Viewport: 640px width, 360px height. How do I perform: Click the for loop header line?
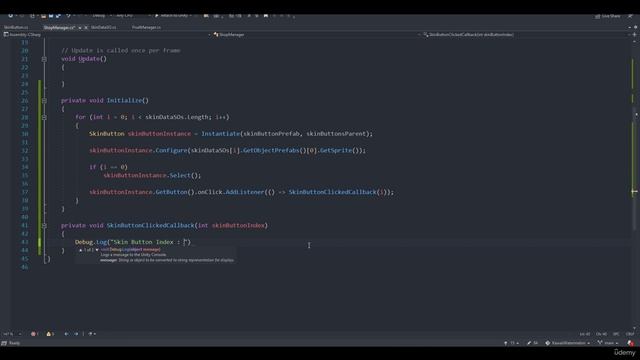tap(152, 117)
